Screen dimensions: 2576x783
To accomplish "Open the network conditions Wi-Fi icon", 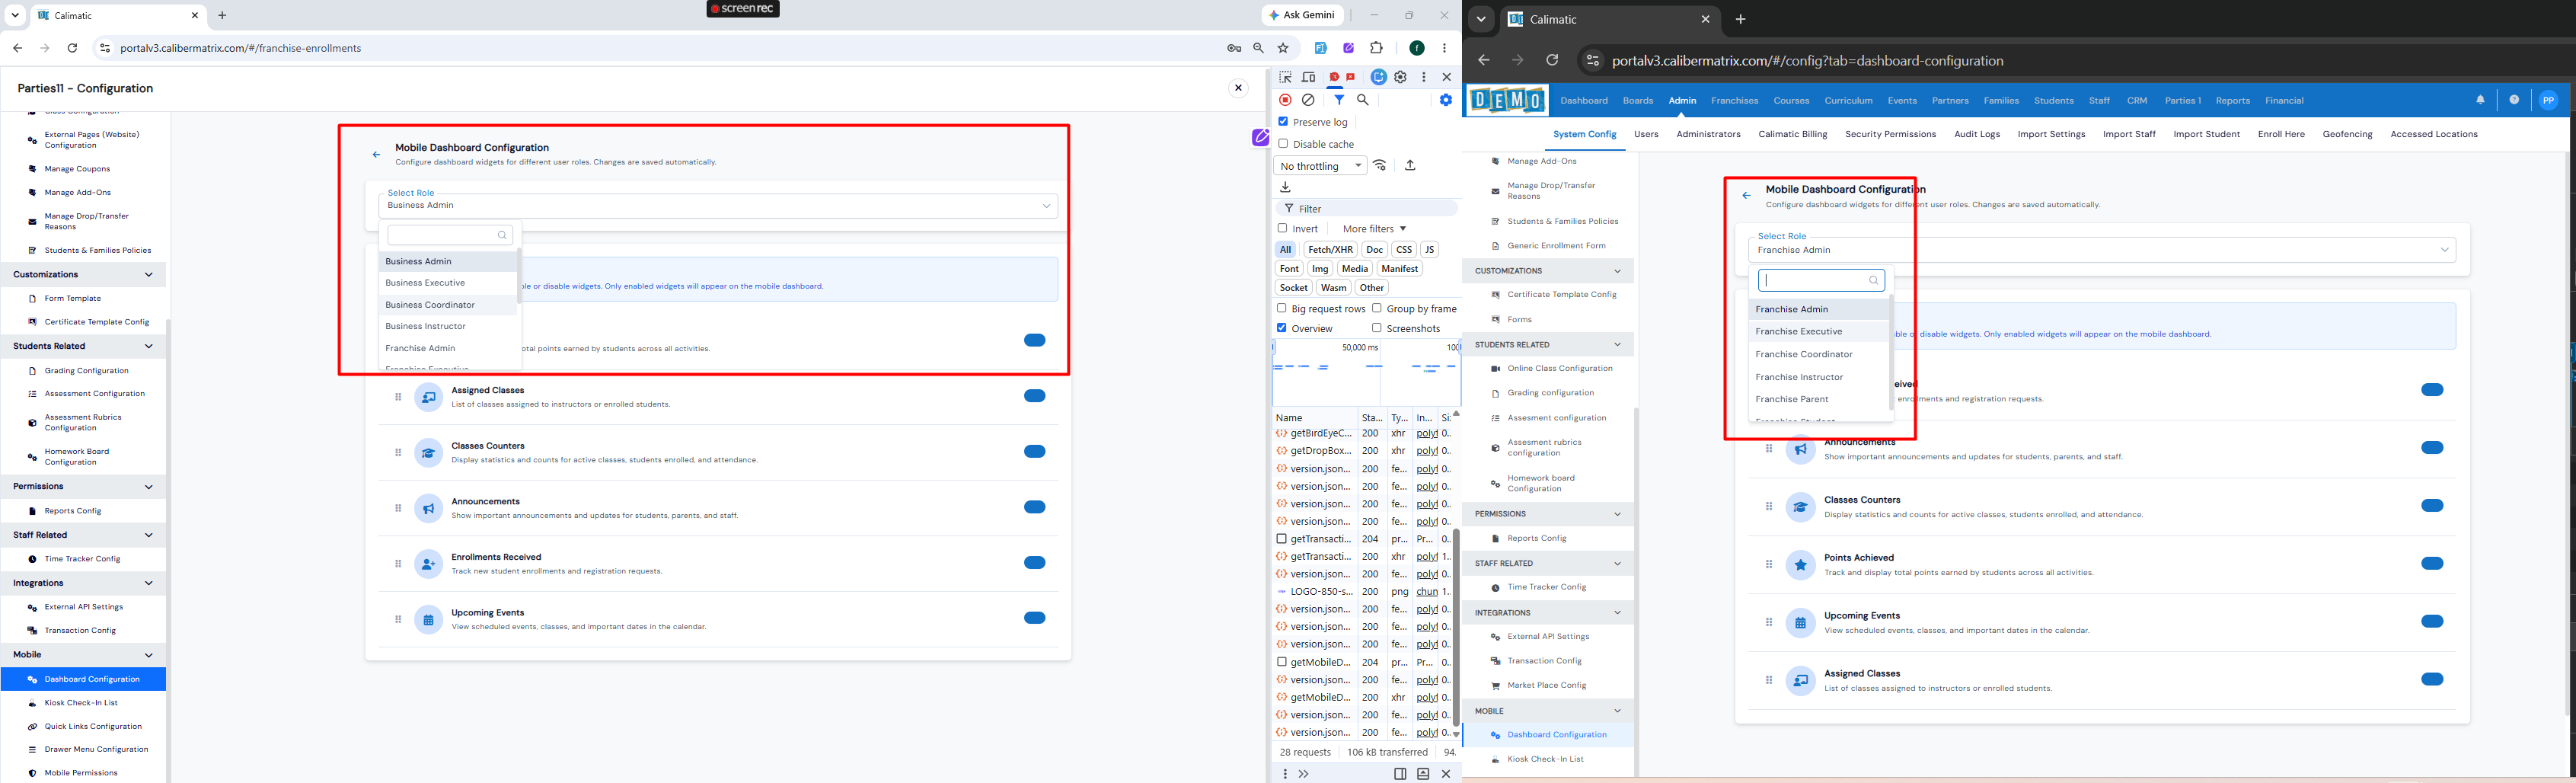I will (x=1380, y=166).
